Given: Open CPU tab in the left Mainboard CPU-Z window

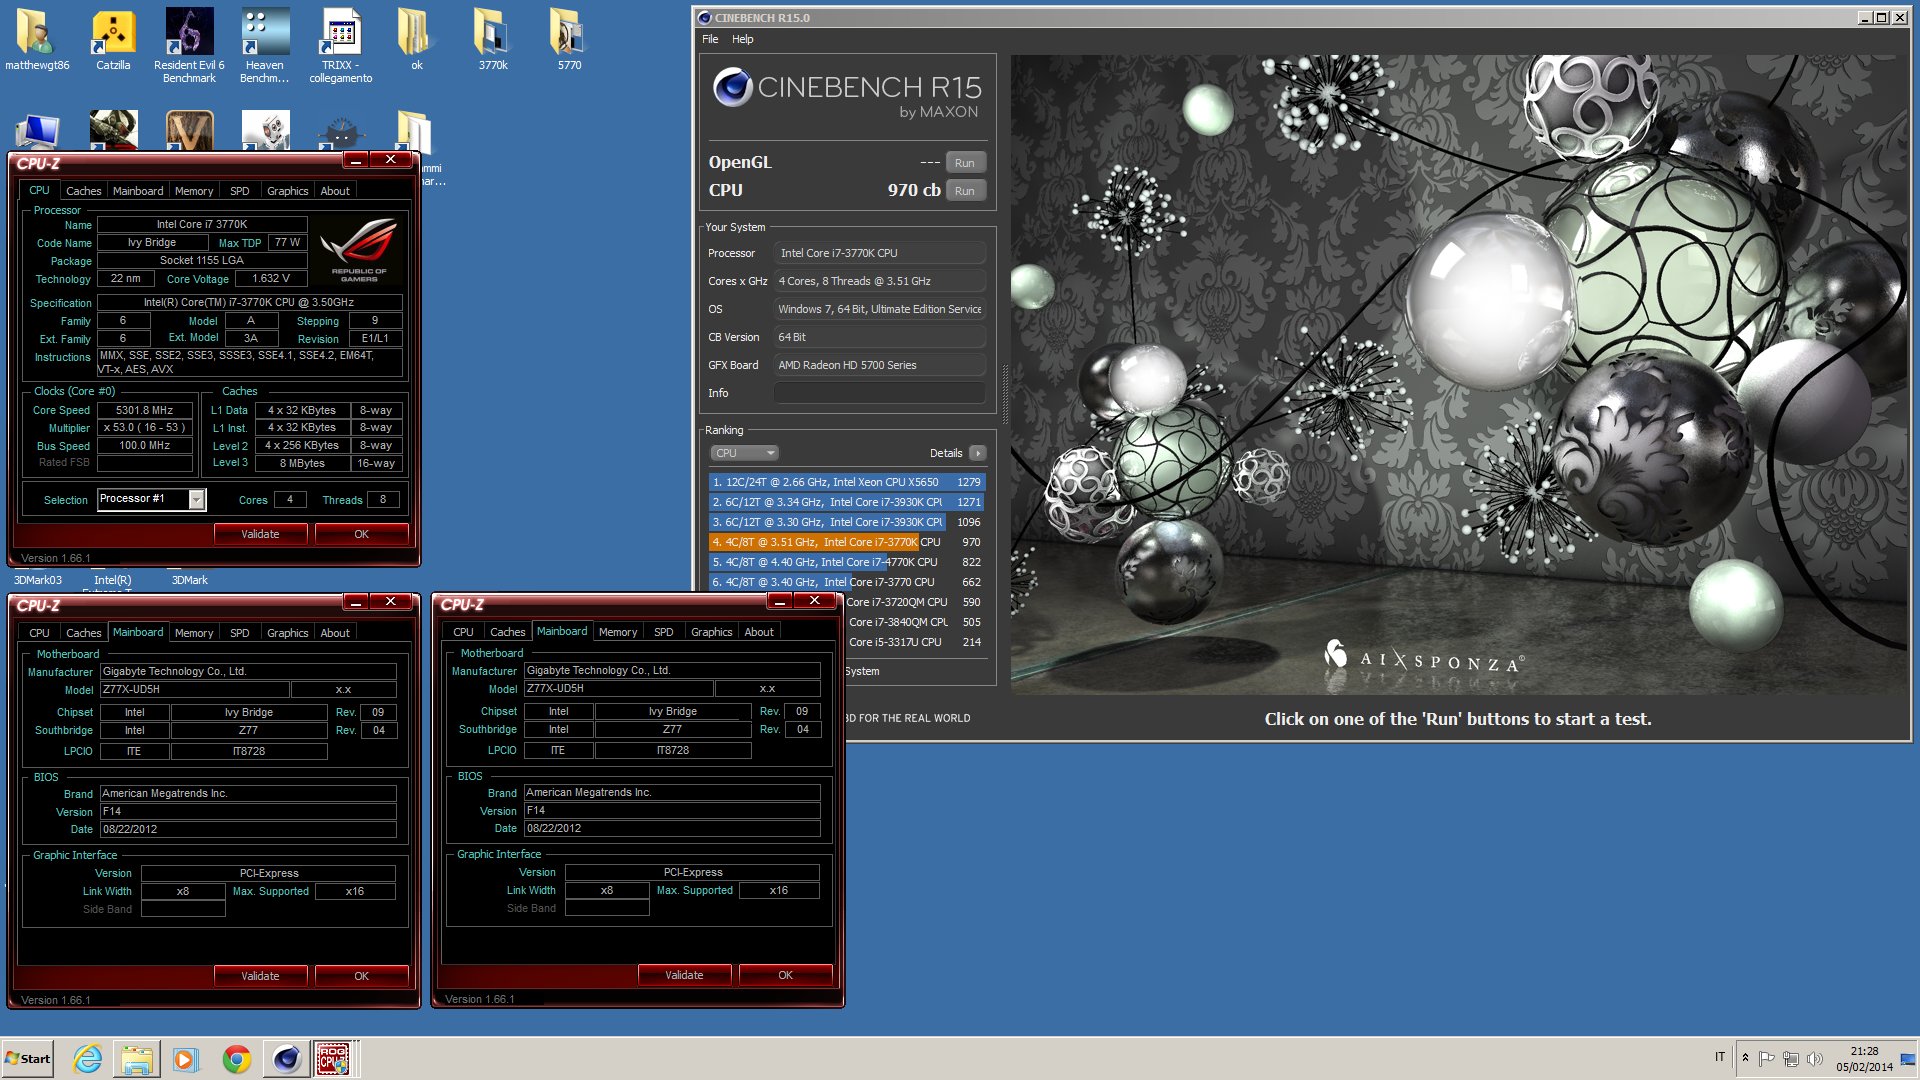Looking at the screenshot, I should [39, 633].
